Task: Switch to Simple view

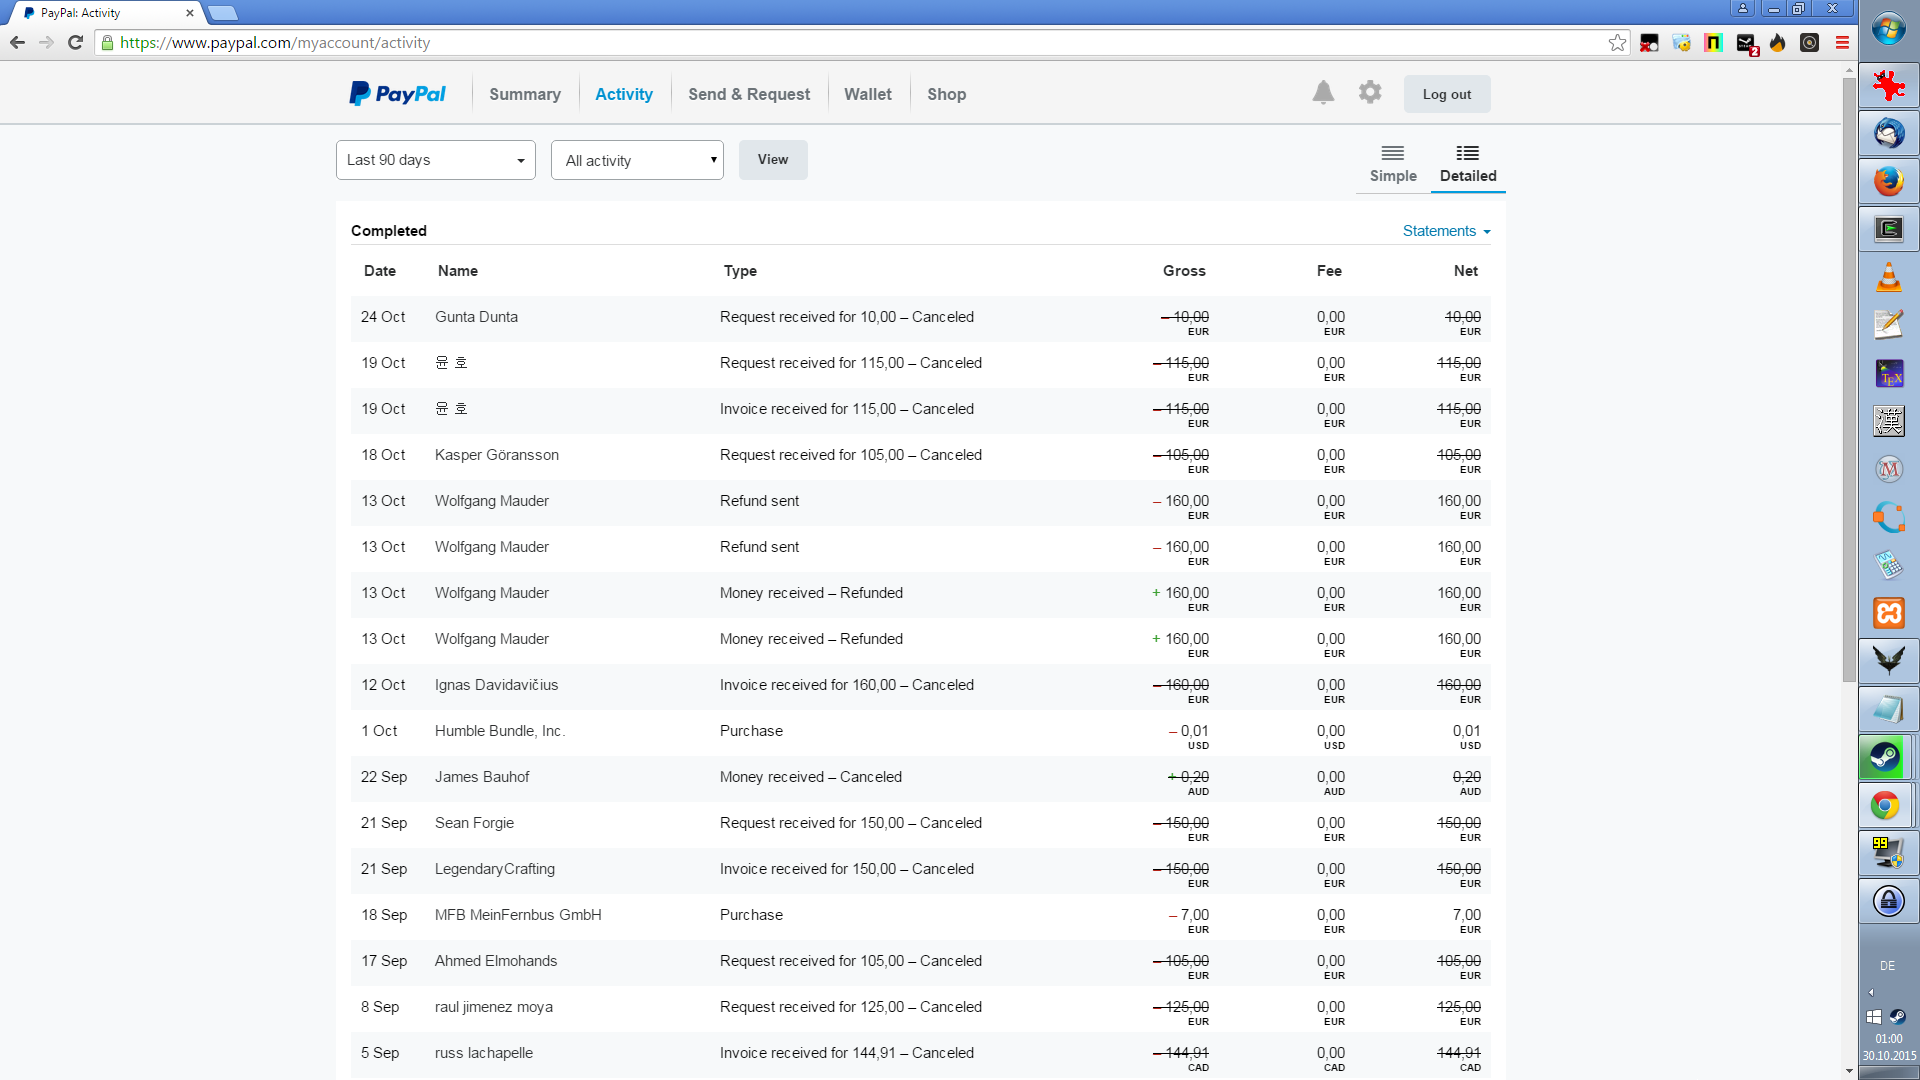Action: 1393,164
